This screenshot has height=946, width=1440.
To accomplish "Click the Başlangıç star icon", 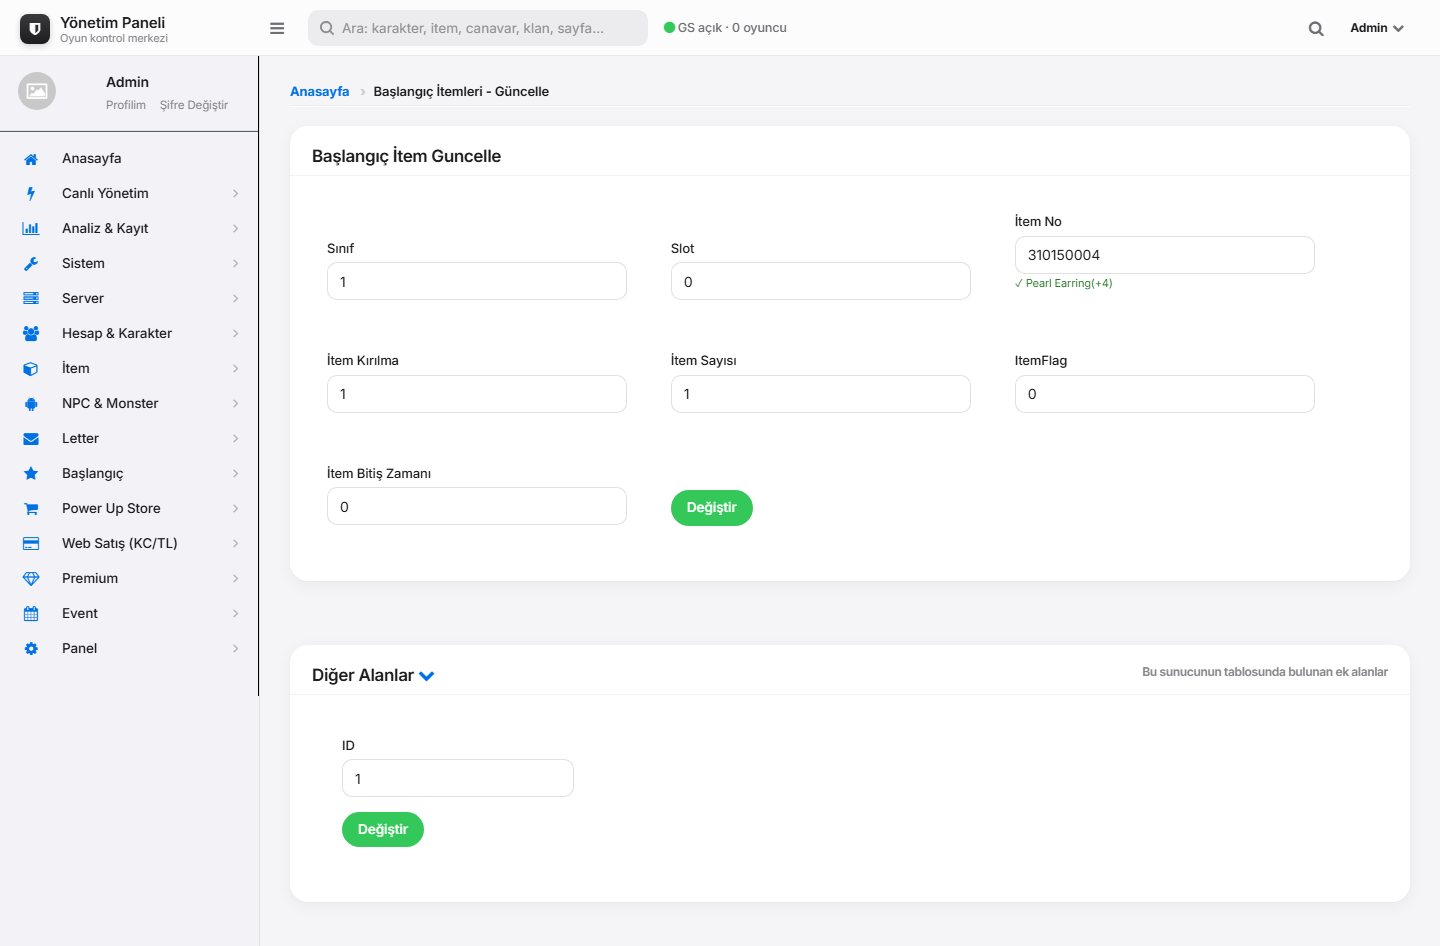I will pyautogui.click(x=31, y=474).
